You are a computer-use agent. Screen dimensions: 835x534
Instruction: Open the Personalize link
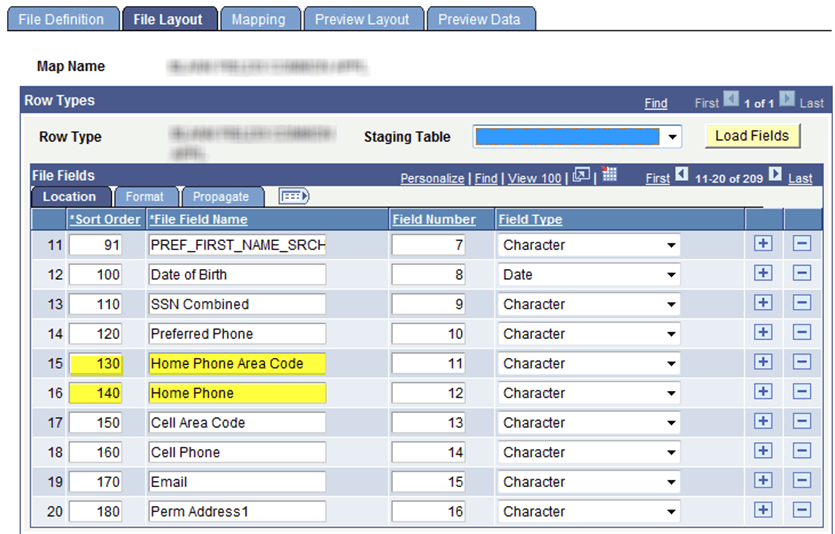click(x=432, y=178)
